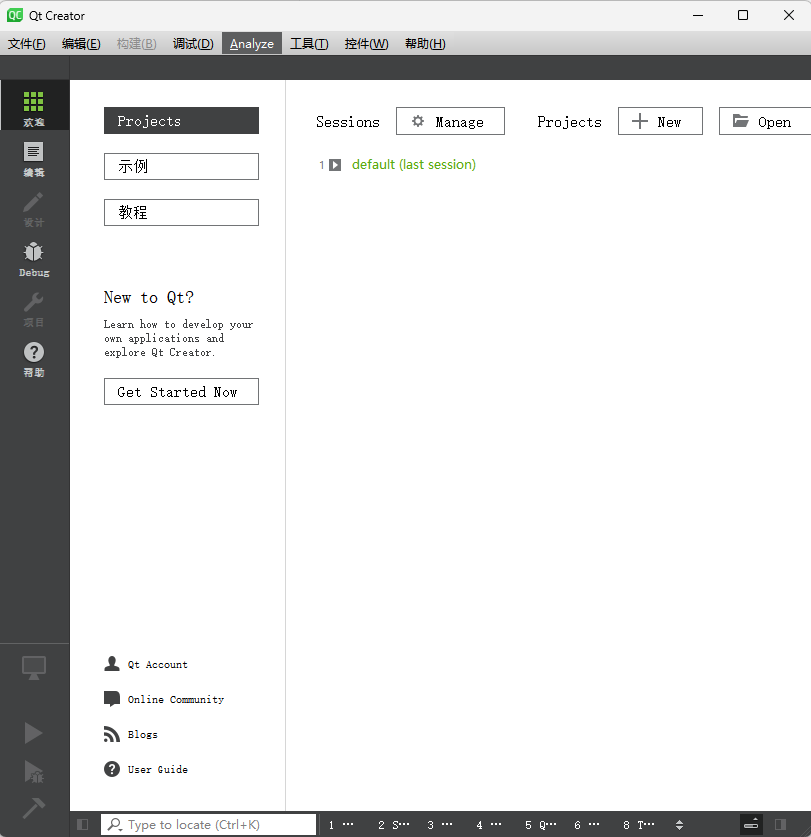
Task: Click the Open project button
Action: point(765,121)
